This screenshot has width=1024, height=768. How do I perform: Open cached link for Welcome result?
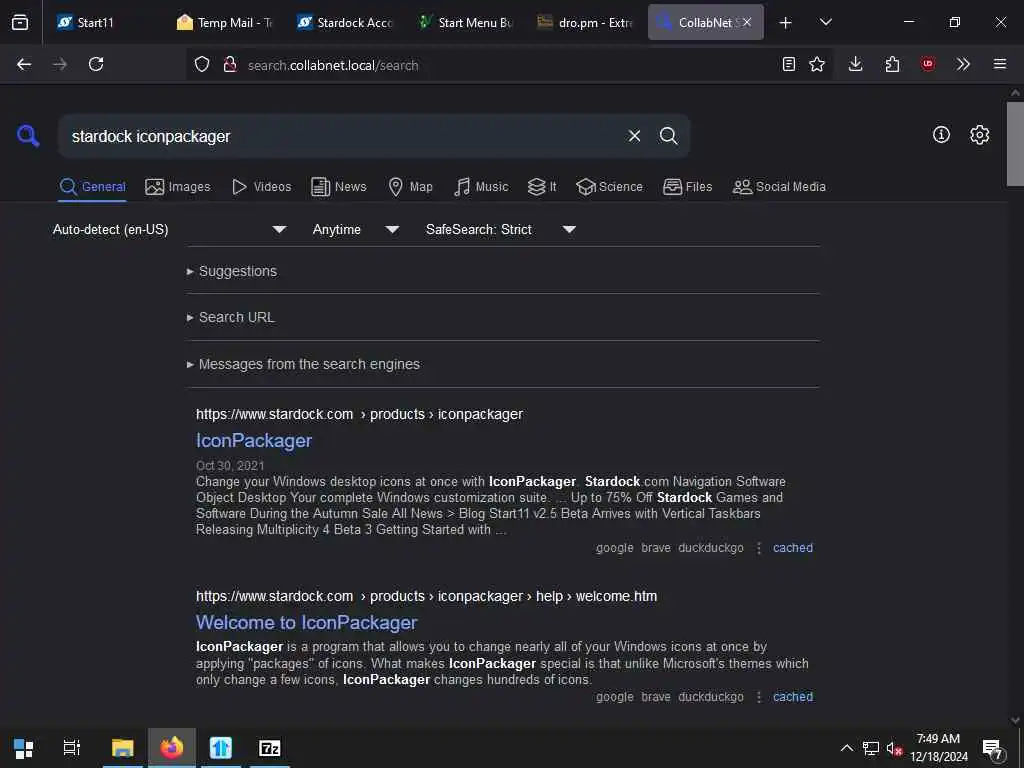pos(793,697)
